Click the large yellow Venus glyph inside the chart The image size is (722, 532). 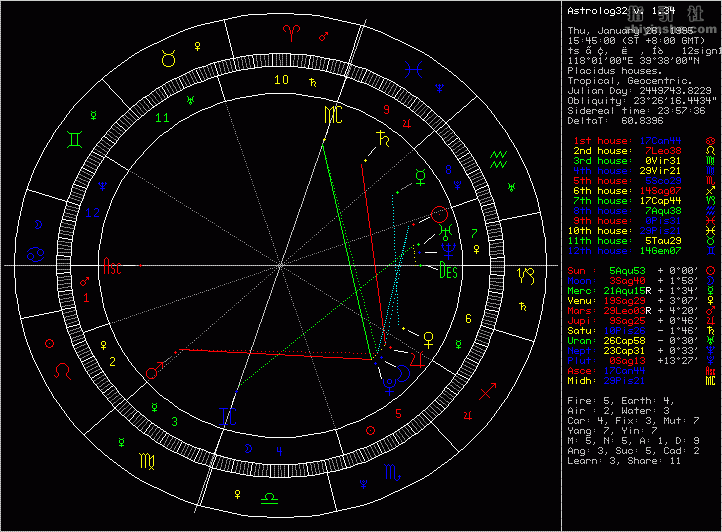428,340
